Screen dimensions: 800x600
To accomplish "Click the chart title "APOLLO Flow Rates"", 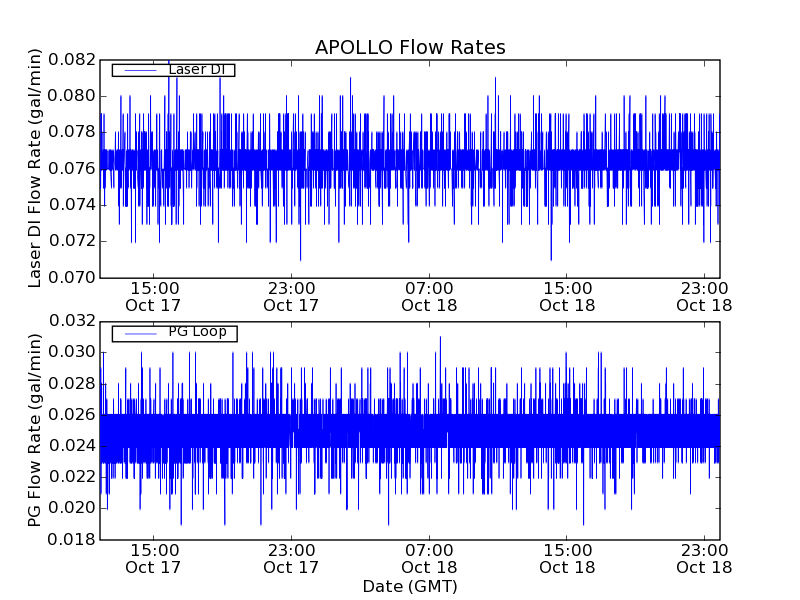I will tap(410, 47).
